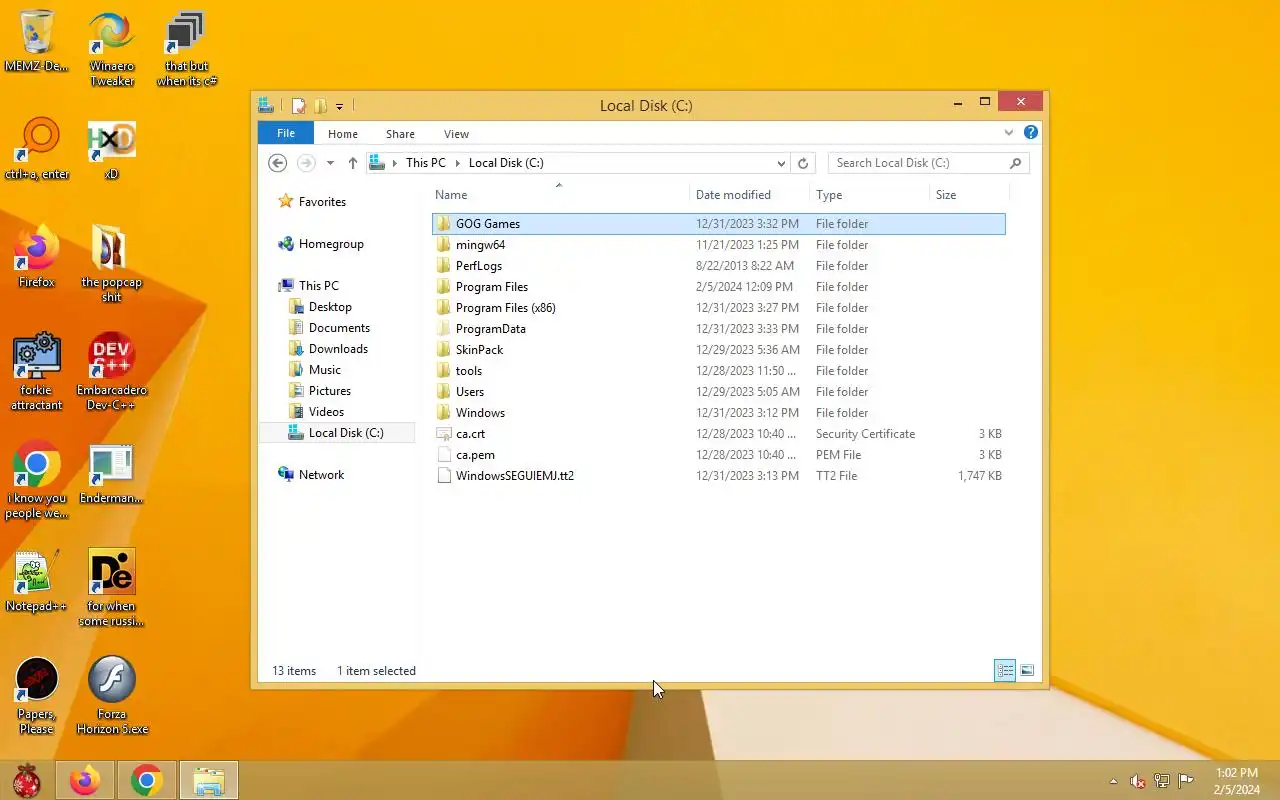The height and width of the screenshot is (800, 1280).
Task: Click This PC in the address breadcrumb
Action: click(426, 163)
